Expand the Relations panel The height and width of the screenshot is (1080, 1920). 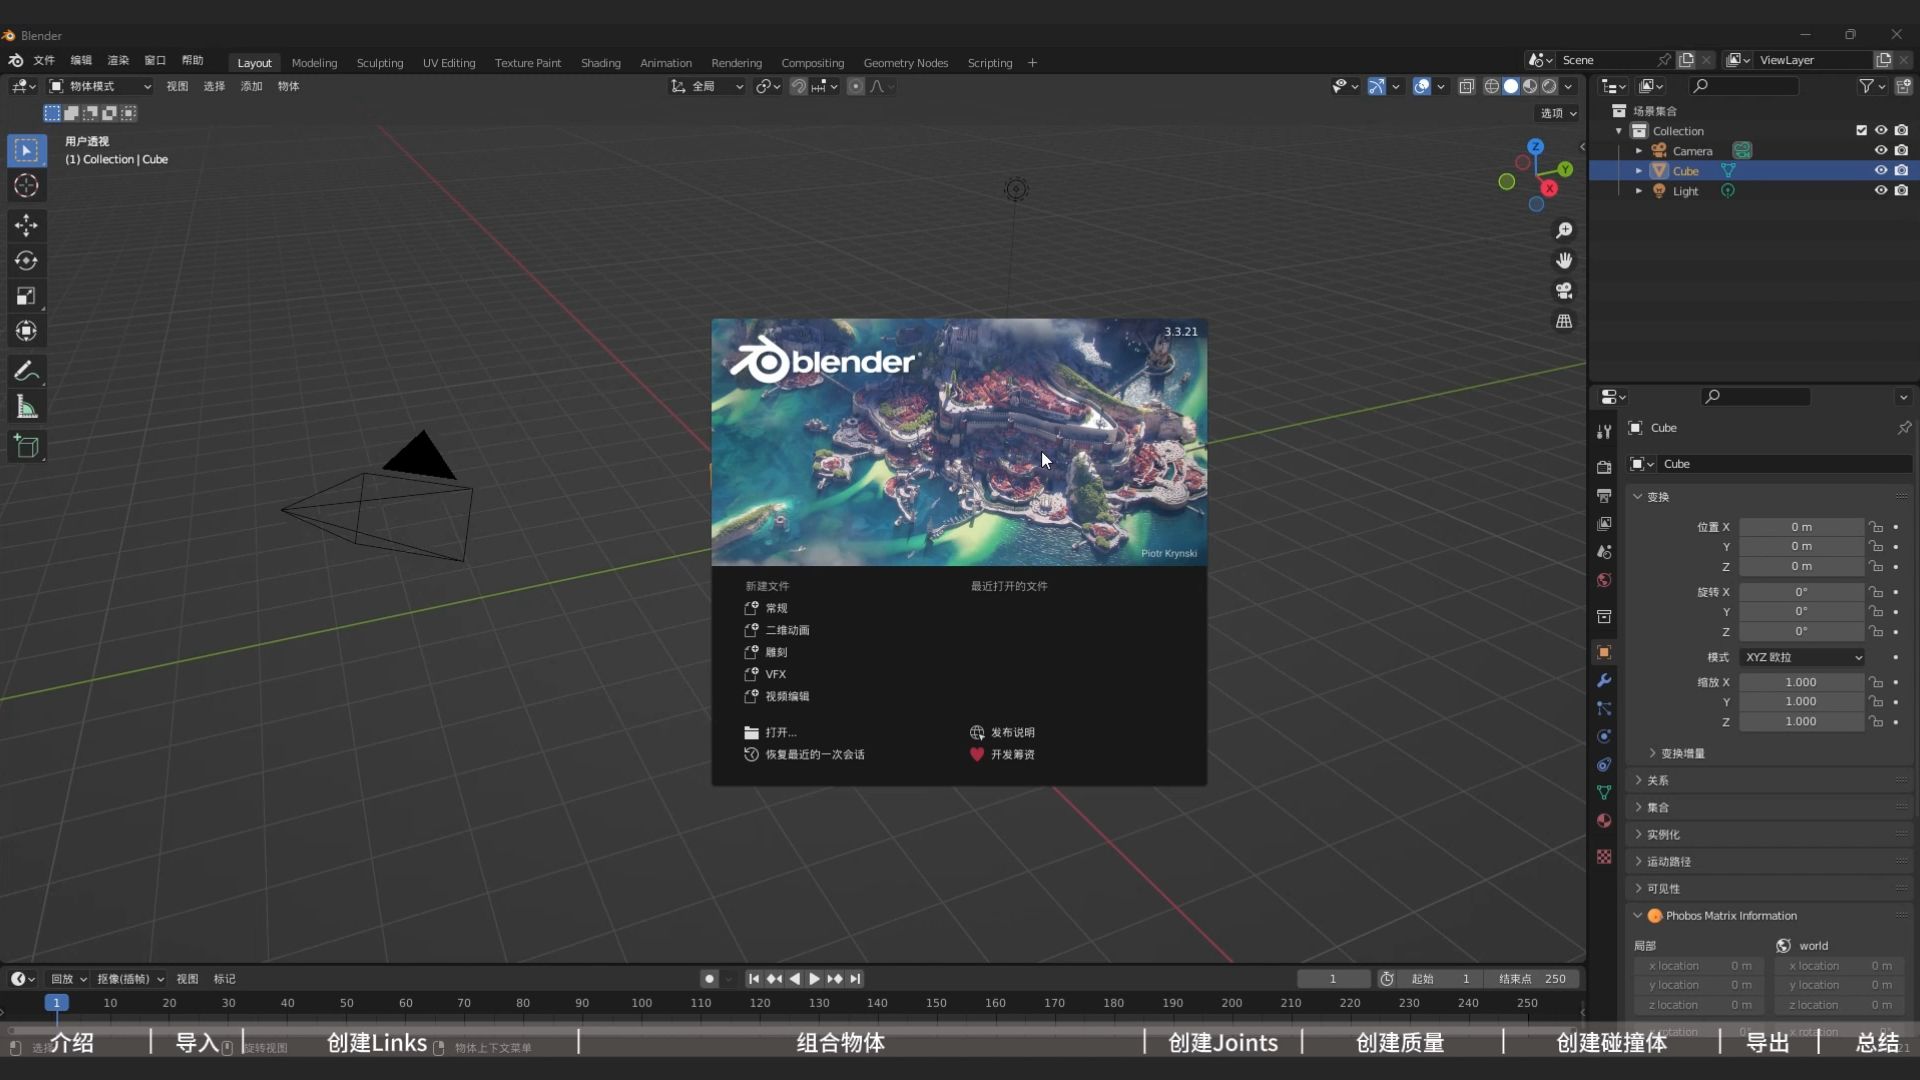[x=1657, y=780]
